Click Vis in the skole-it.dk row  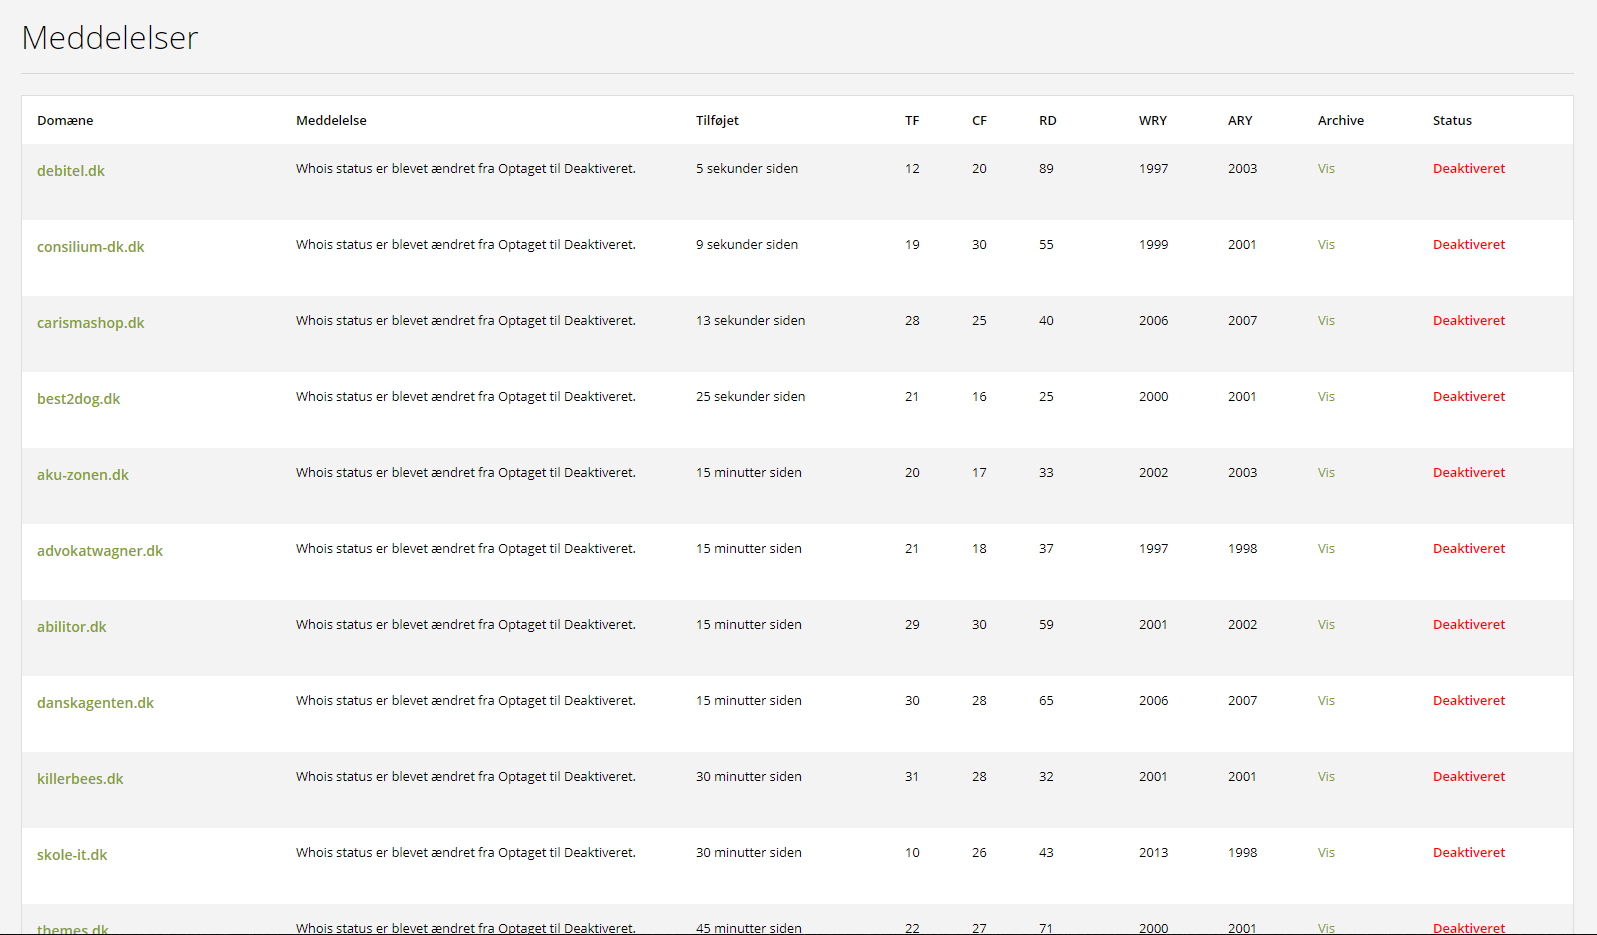coord(1326,853)
